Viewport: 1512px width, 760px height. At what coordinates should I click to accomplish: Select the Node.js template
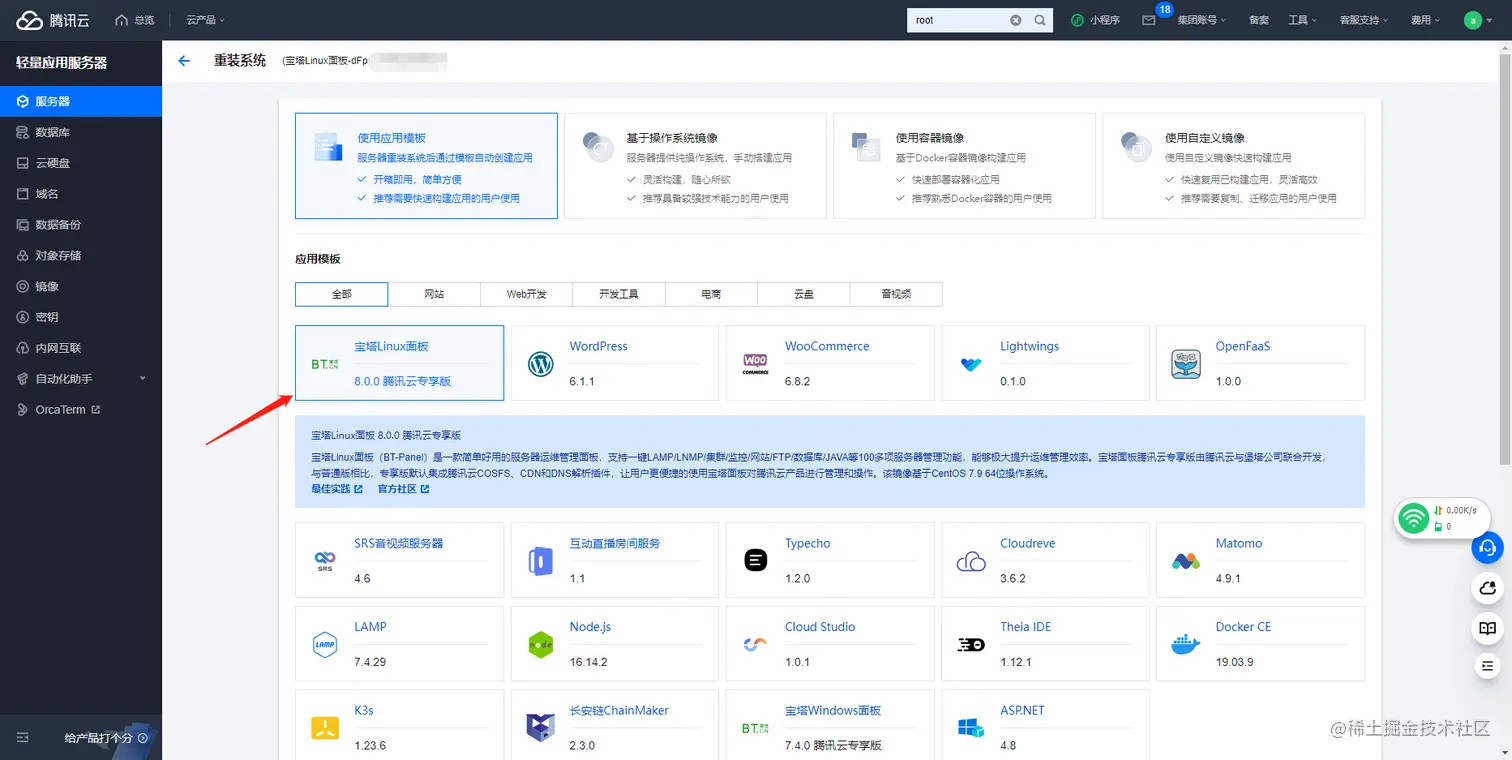coord(615,644)
